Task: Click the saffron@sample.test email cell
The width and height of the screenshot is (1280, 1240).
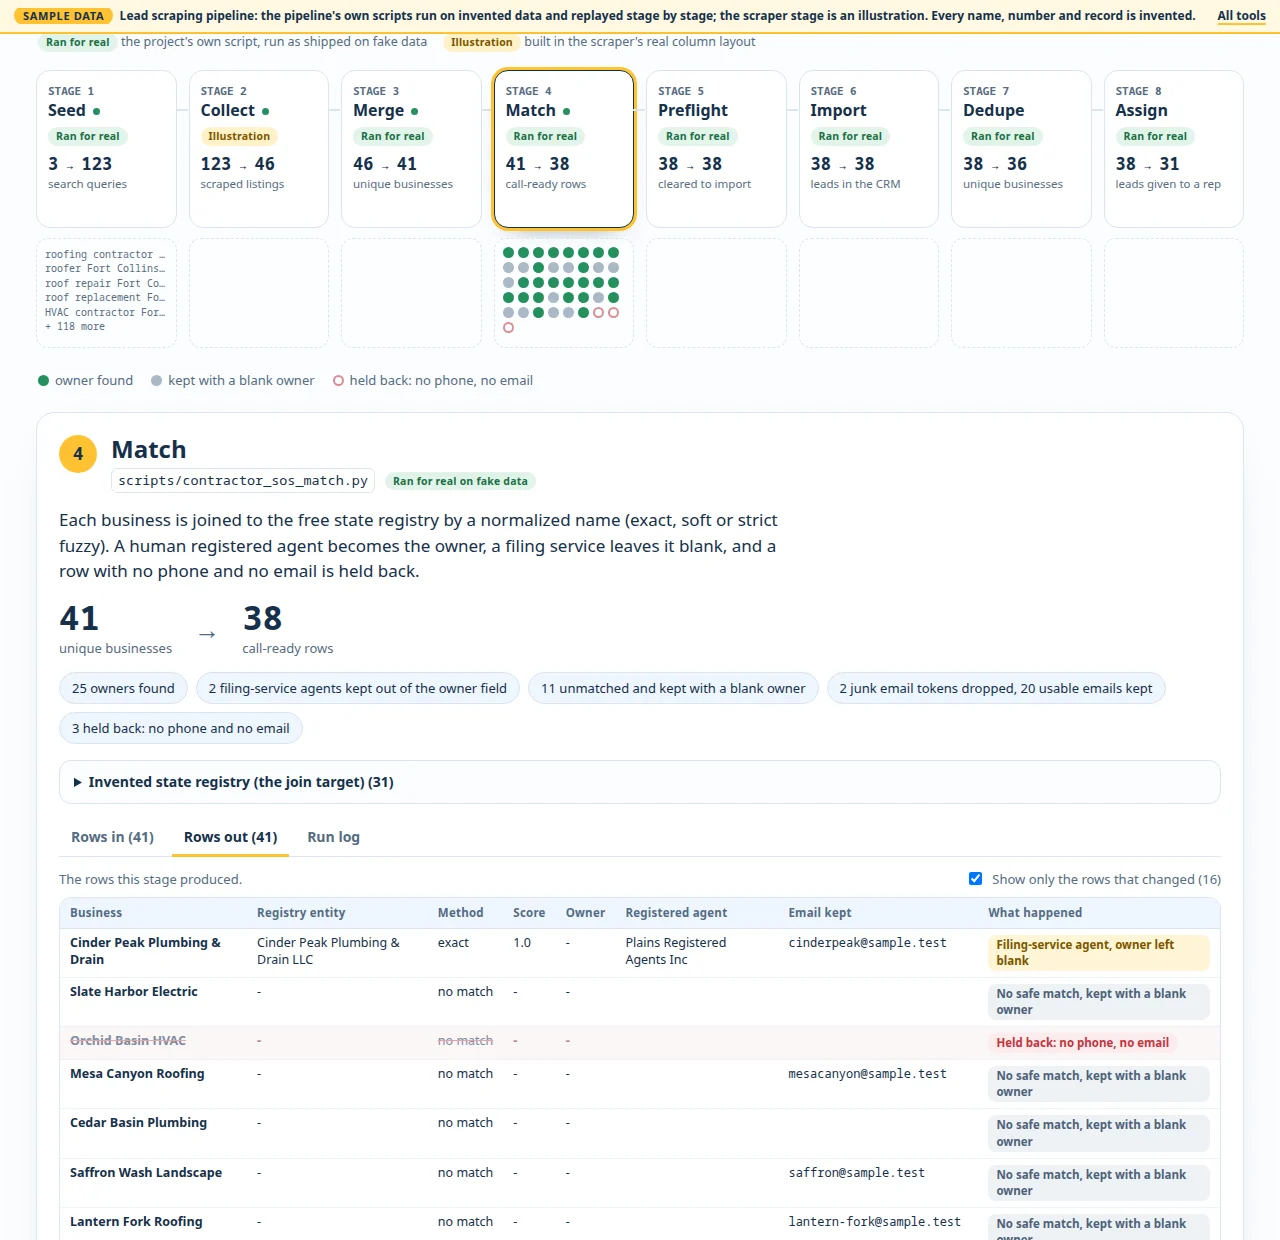Action: [x=856, y=1173]
